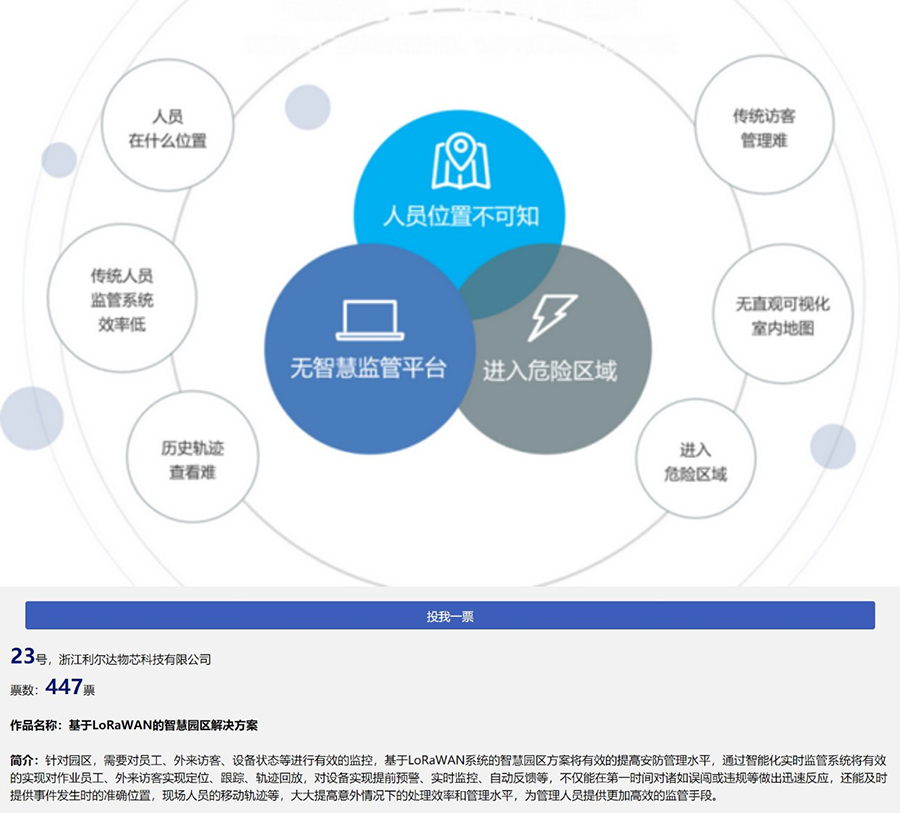The width and height of the screenshot is (900, 813).
Task: Select the 无直观可视化室内地图 bubble
Action: point(783,315)
